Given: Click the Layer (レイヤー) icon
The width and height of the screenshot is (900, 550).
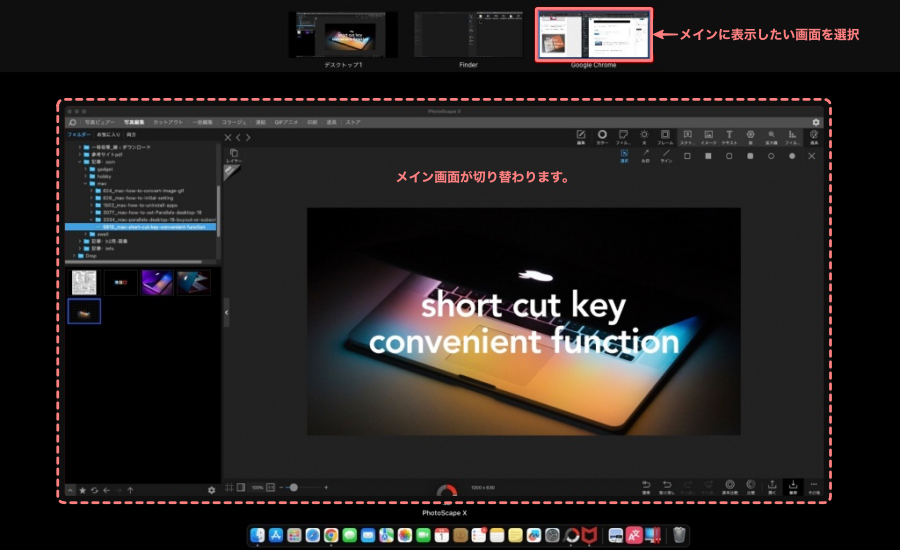Looking at the screenshot, I should coord(233,155).
